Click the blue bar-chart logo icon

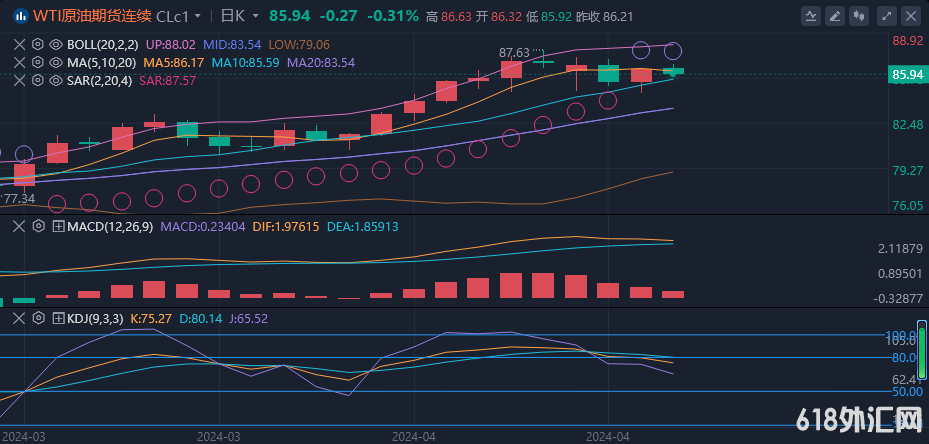click(20, 16)
